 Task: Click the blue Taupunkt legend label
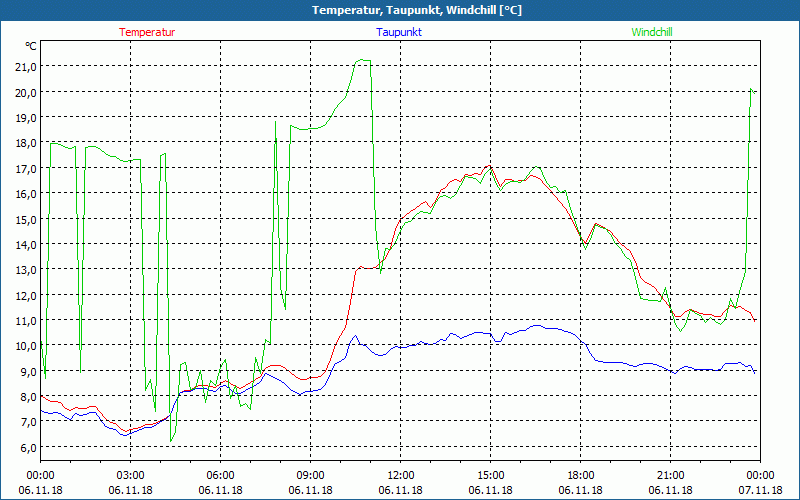click(399, 32)
